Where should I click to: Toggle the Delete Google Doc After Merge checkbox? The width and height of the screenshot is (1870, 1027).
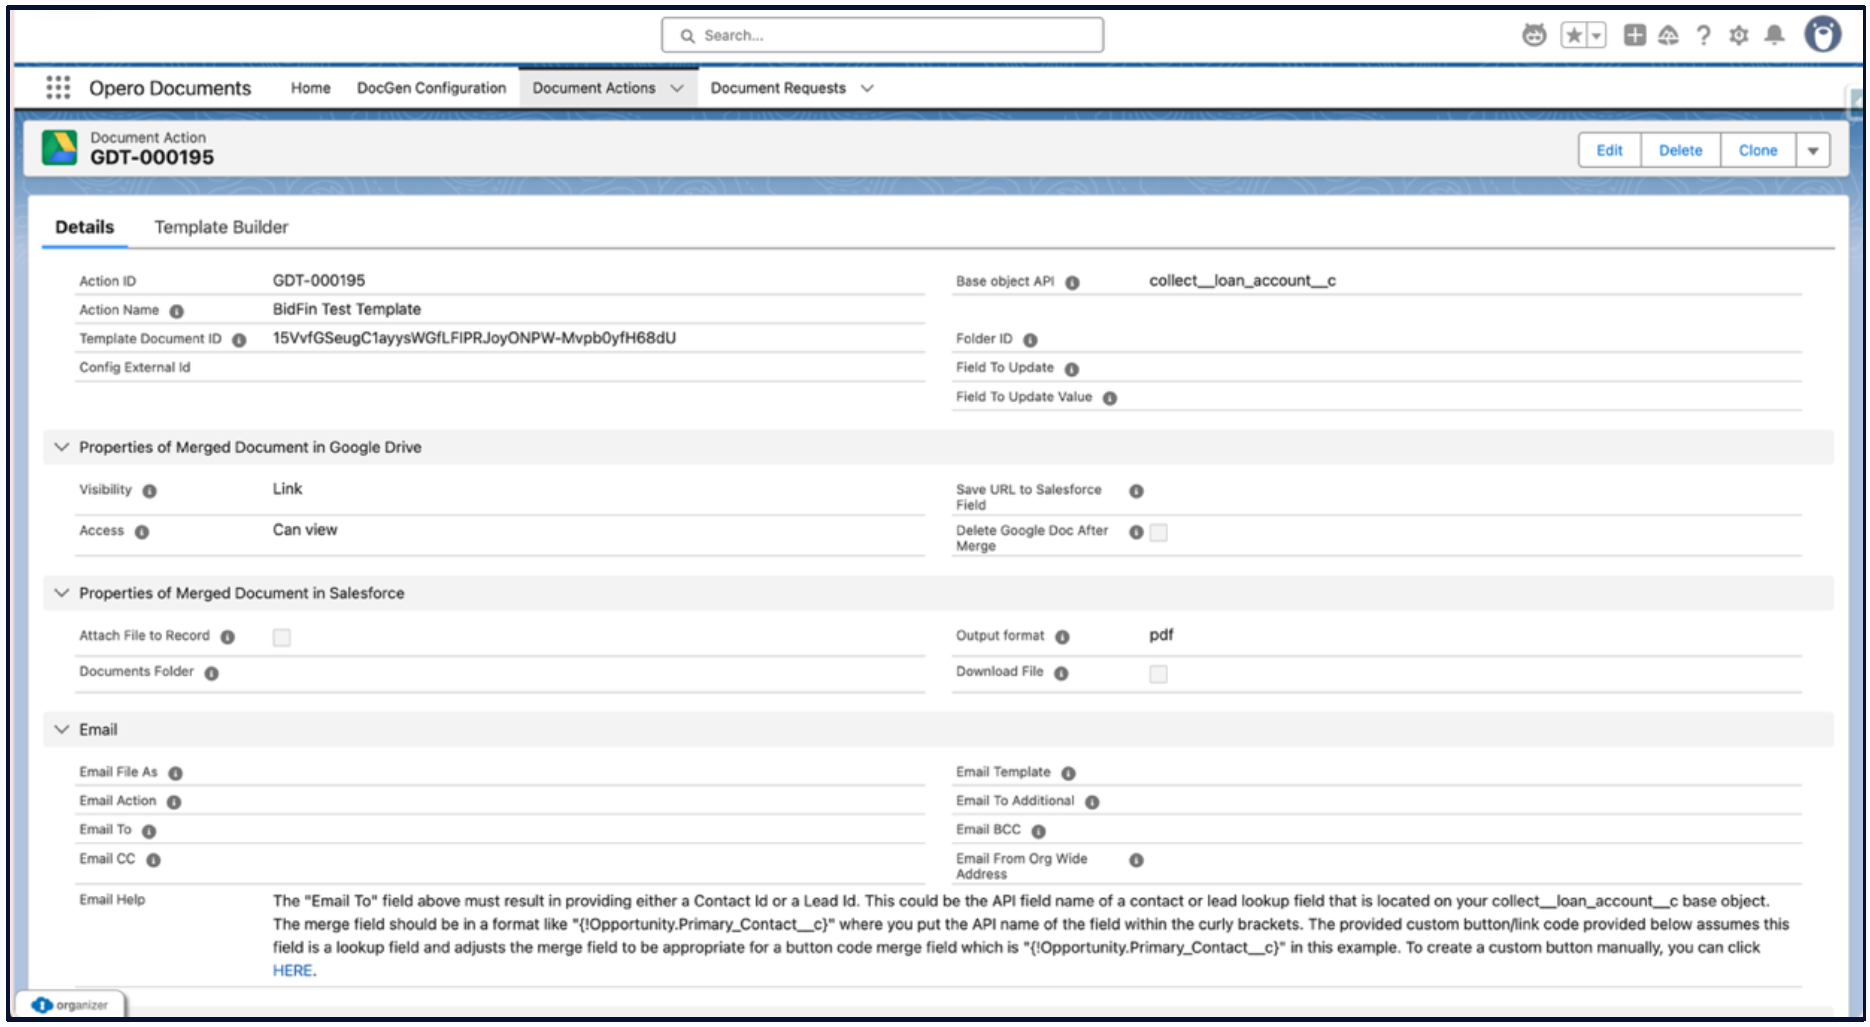[x=1158, y=533]
